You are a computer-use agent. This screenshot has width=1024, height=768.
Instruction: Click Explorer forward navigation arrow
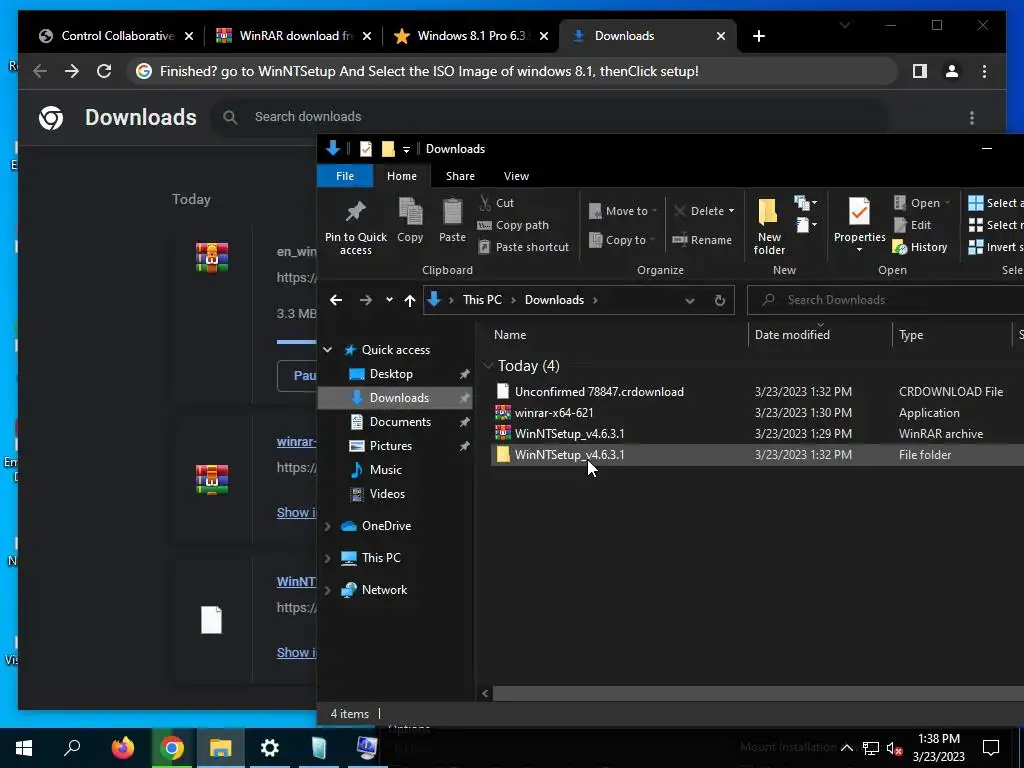[366, 300]
